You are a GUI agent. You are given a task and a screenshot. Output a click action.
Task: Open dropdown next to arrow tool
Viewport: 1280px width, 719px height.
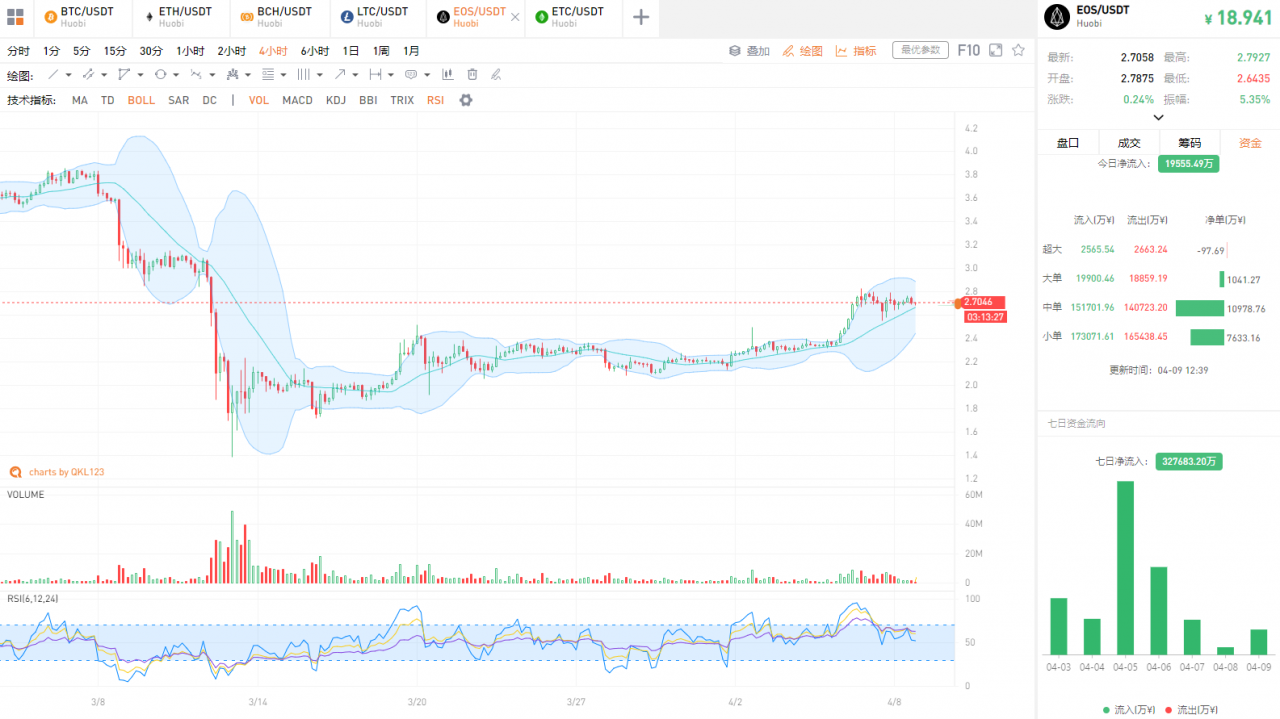(355, 75)
